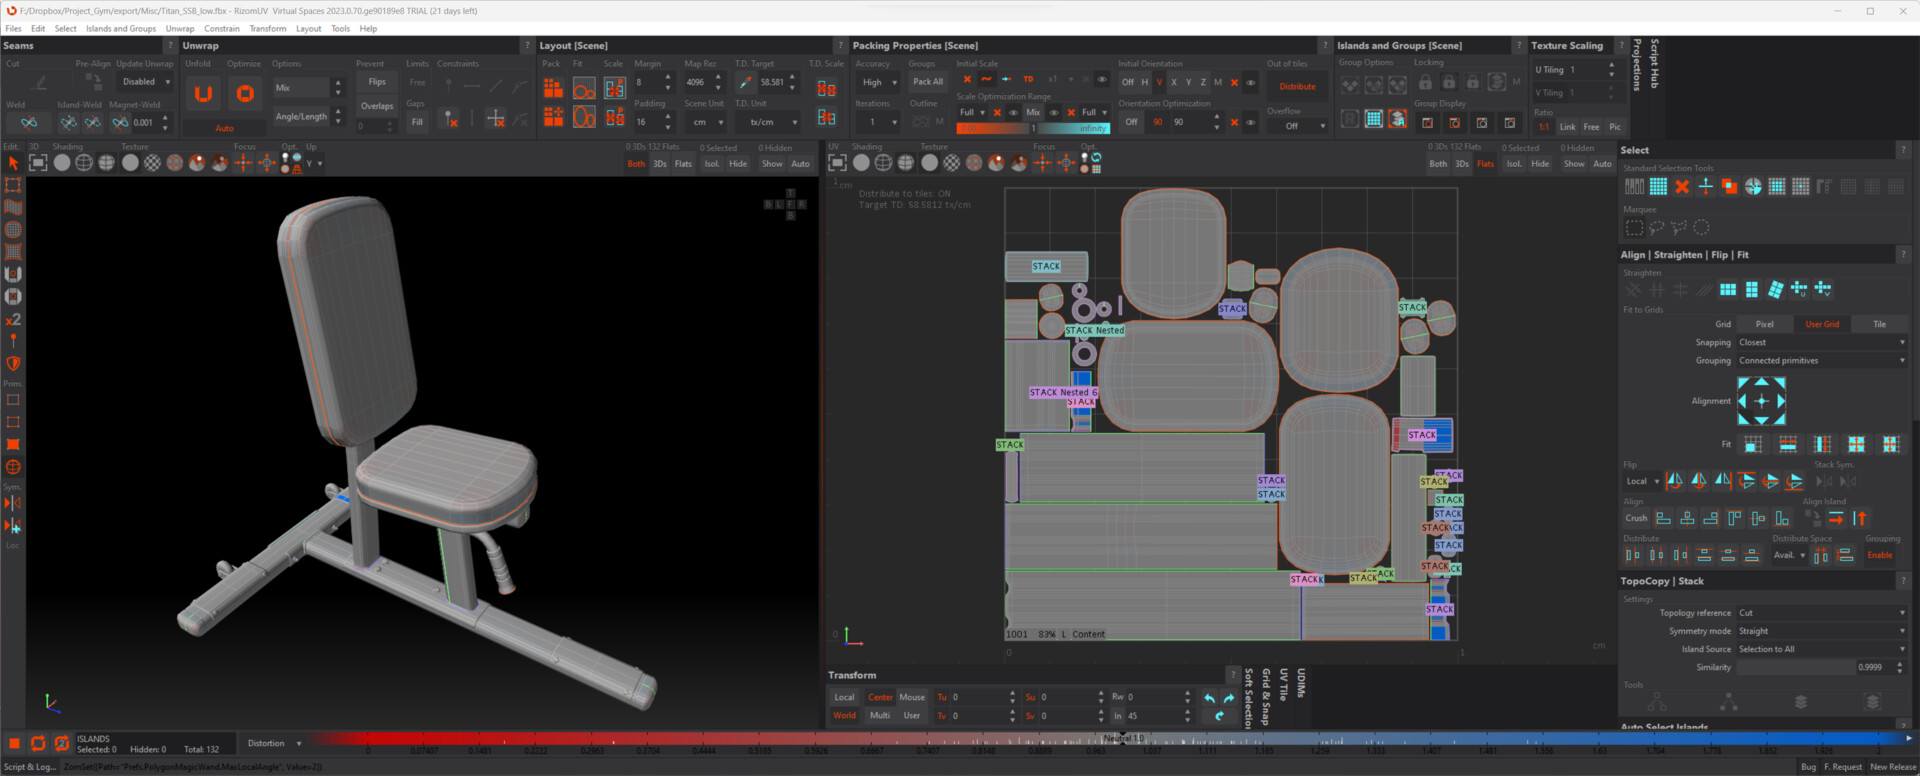This screenshot has height=776, width=1920.
Task: Open Accuracy 'High' dropdown
Action: (x=879, y=82)
